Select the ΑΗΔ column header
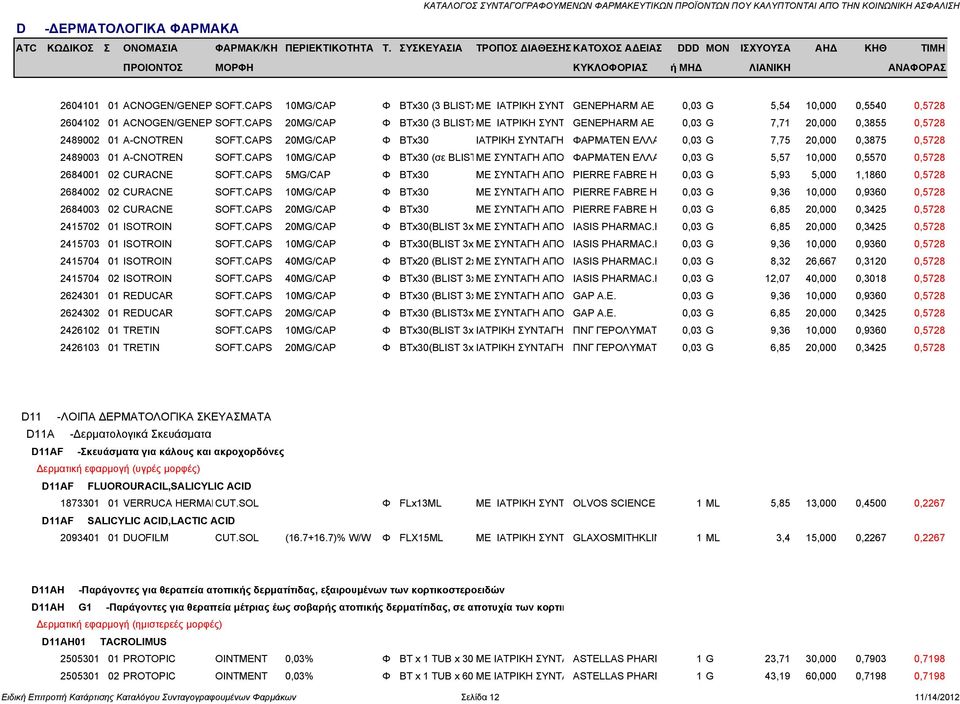The height and width of the screenshot is (704, 960). point(825,48)
